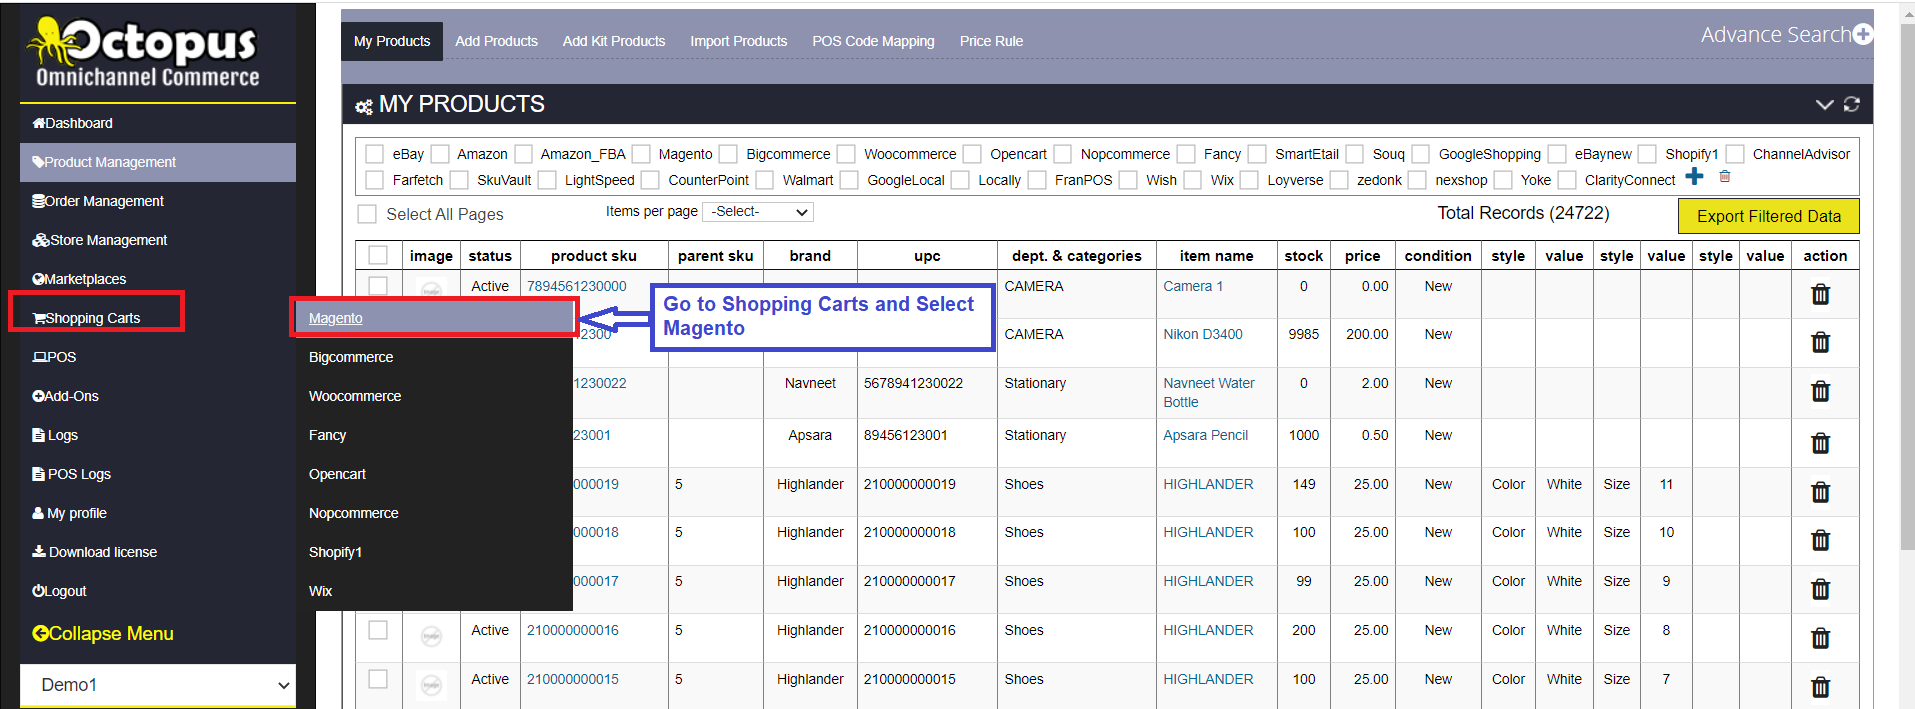The image size is (1915, 709).
Task: Click the Octopus Omnichannel Commerce logo
Action: click(146, 53)
